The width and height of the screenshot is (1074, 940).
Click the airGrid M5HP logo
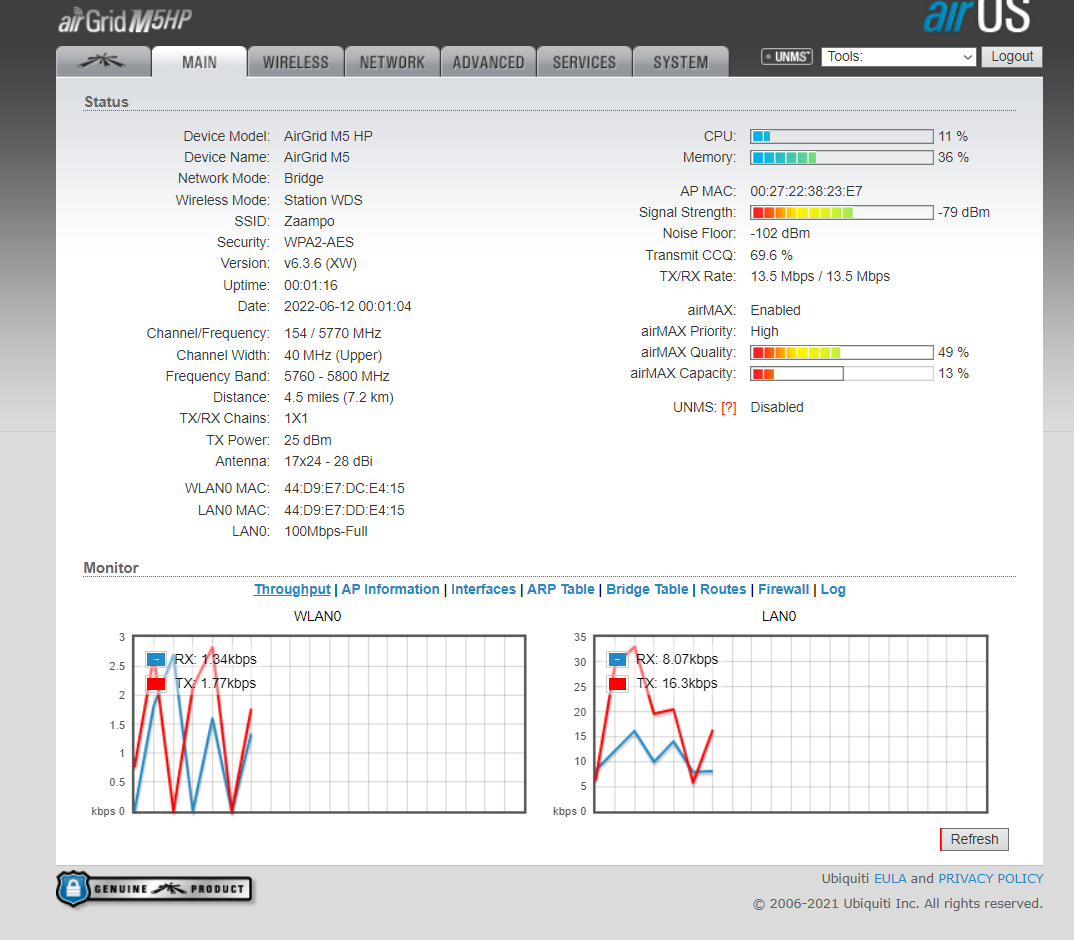click(125, 21)
